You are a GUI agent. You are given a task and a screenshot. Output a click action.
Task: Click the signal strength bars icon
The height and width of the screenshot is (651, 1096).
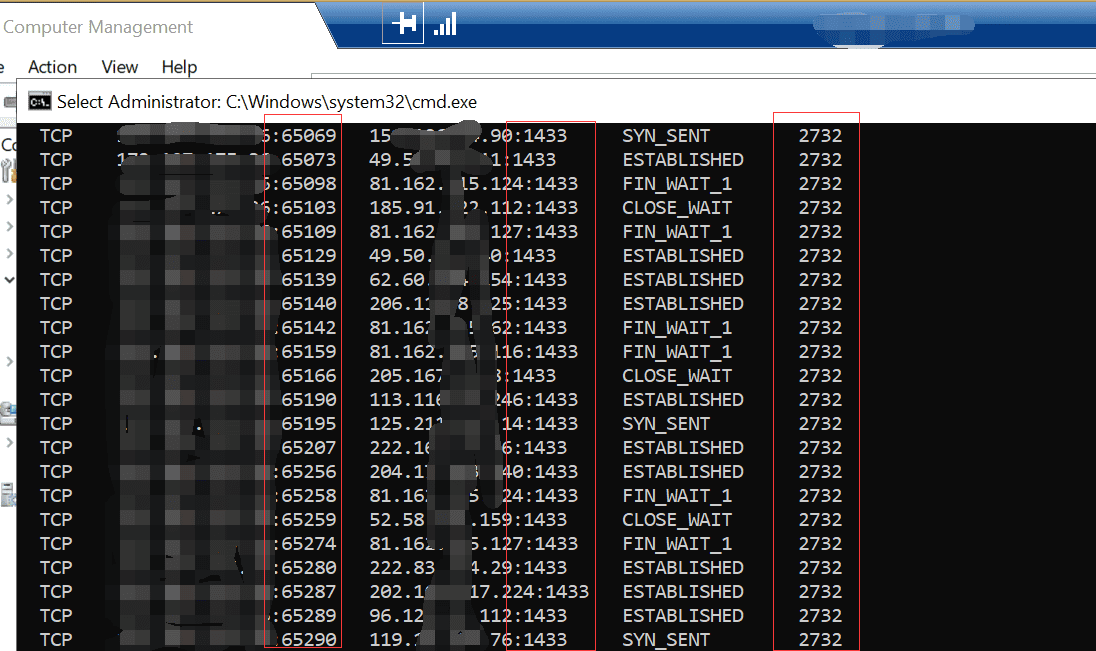click(x=445, y=24)
